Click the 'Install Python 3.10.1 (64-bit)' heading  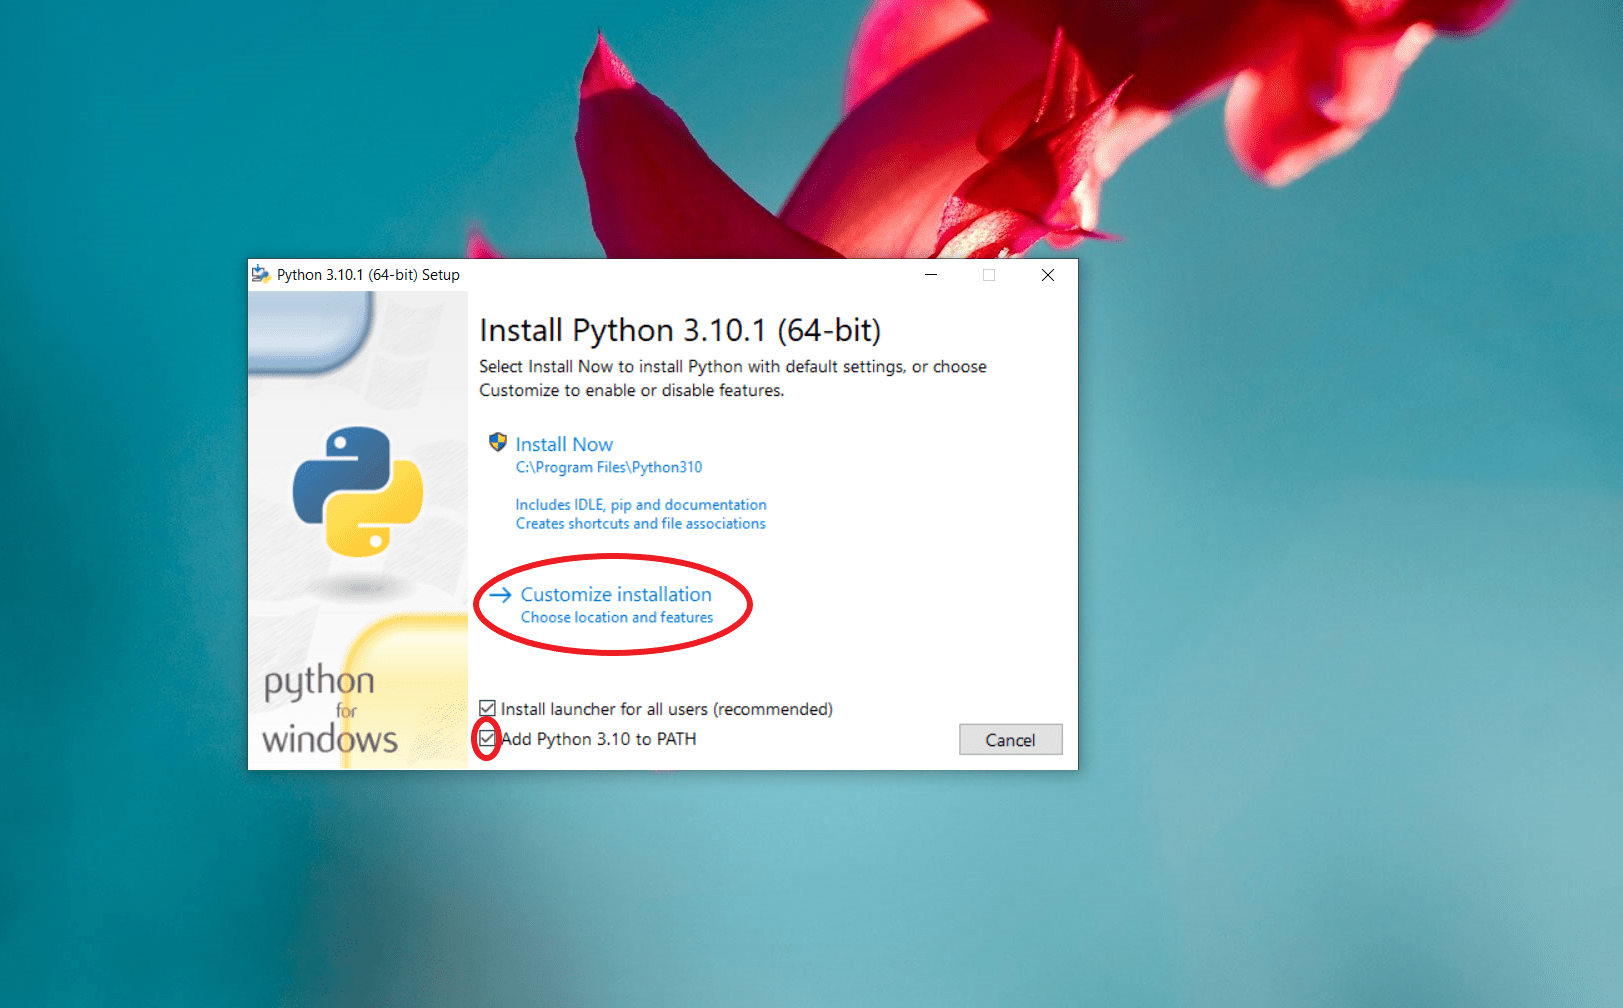680,330
